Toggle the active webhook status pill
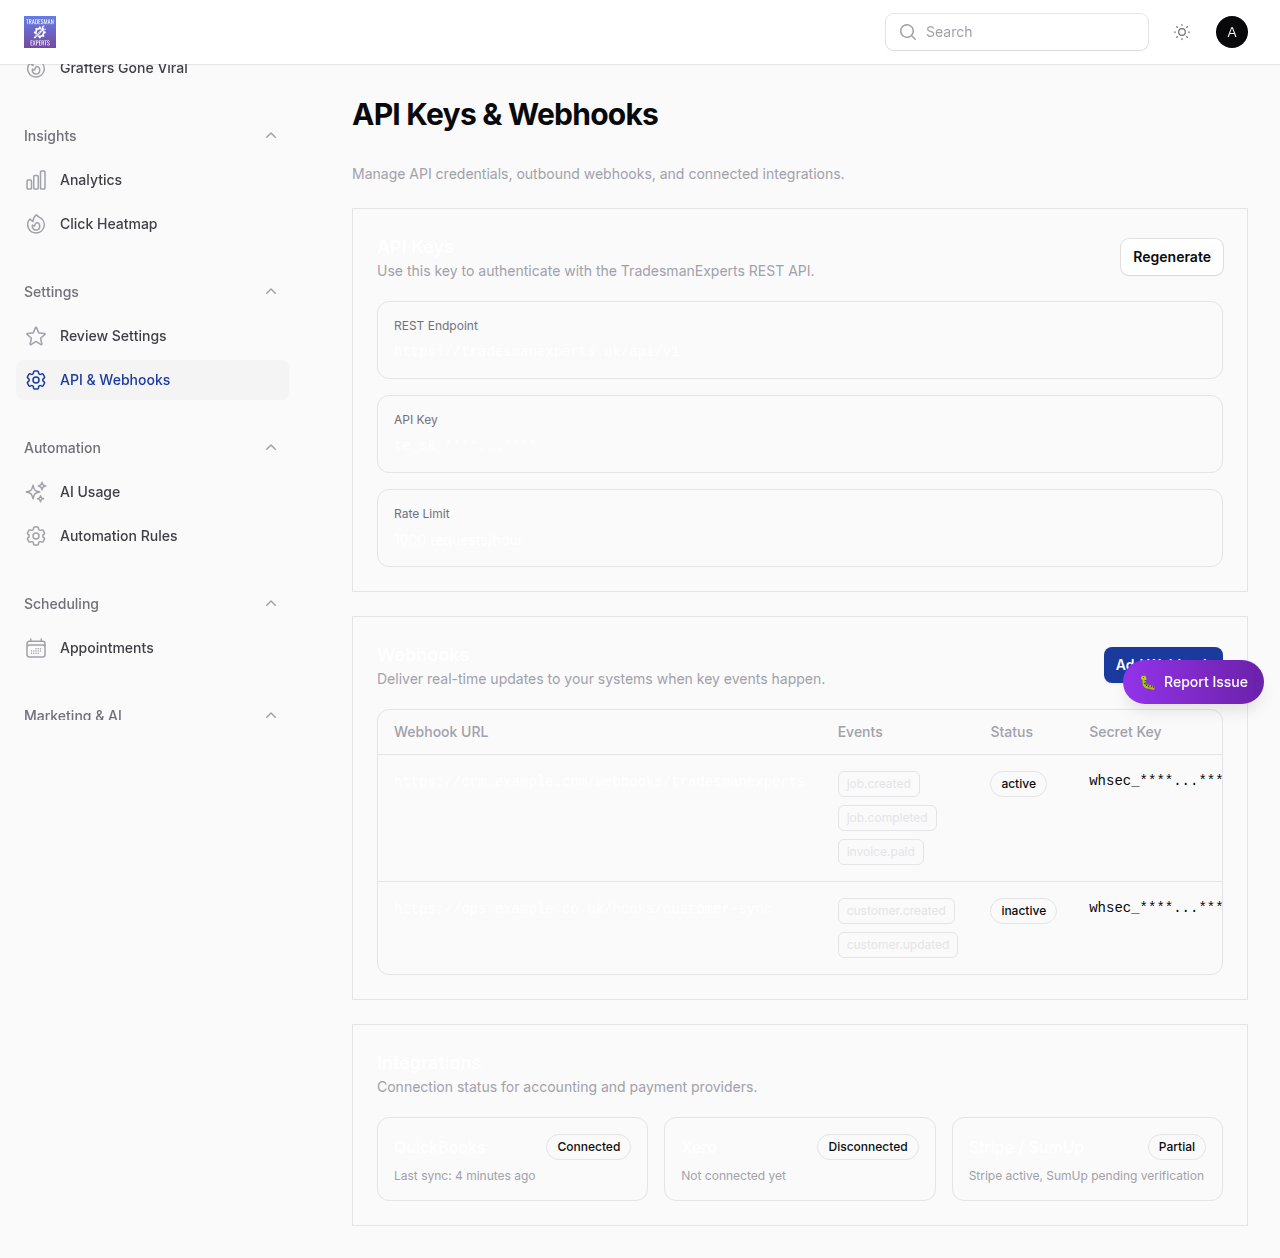The width and height of the screenshot is (1280, 1258). pyautogui.click(x=1018, y=784)
